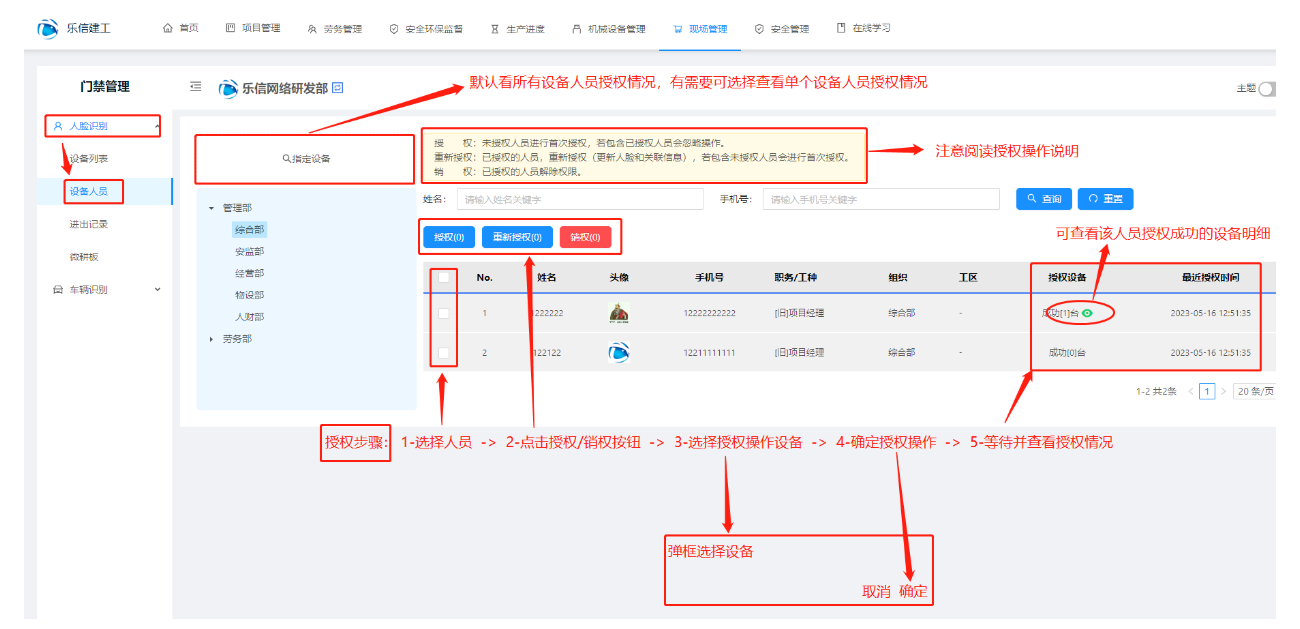Image resolution: width=1300 pixels, height=629 pixels.
Task: Click the 指定设备 search icon box
Action: pyautogui.click(x=305, y=158)
